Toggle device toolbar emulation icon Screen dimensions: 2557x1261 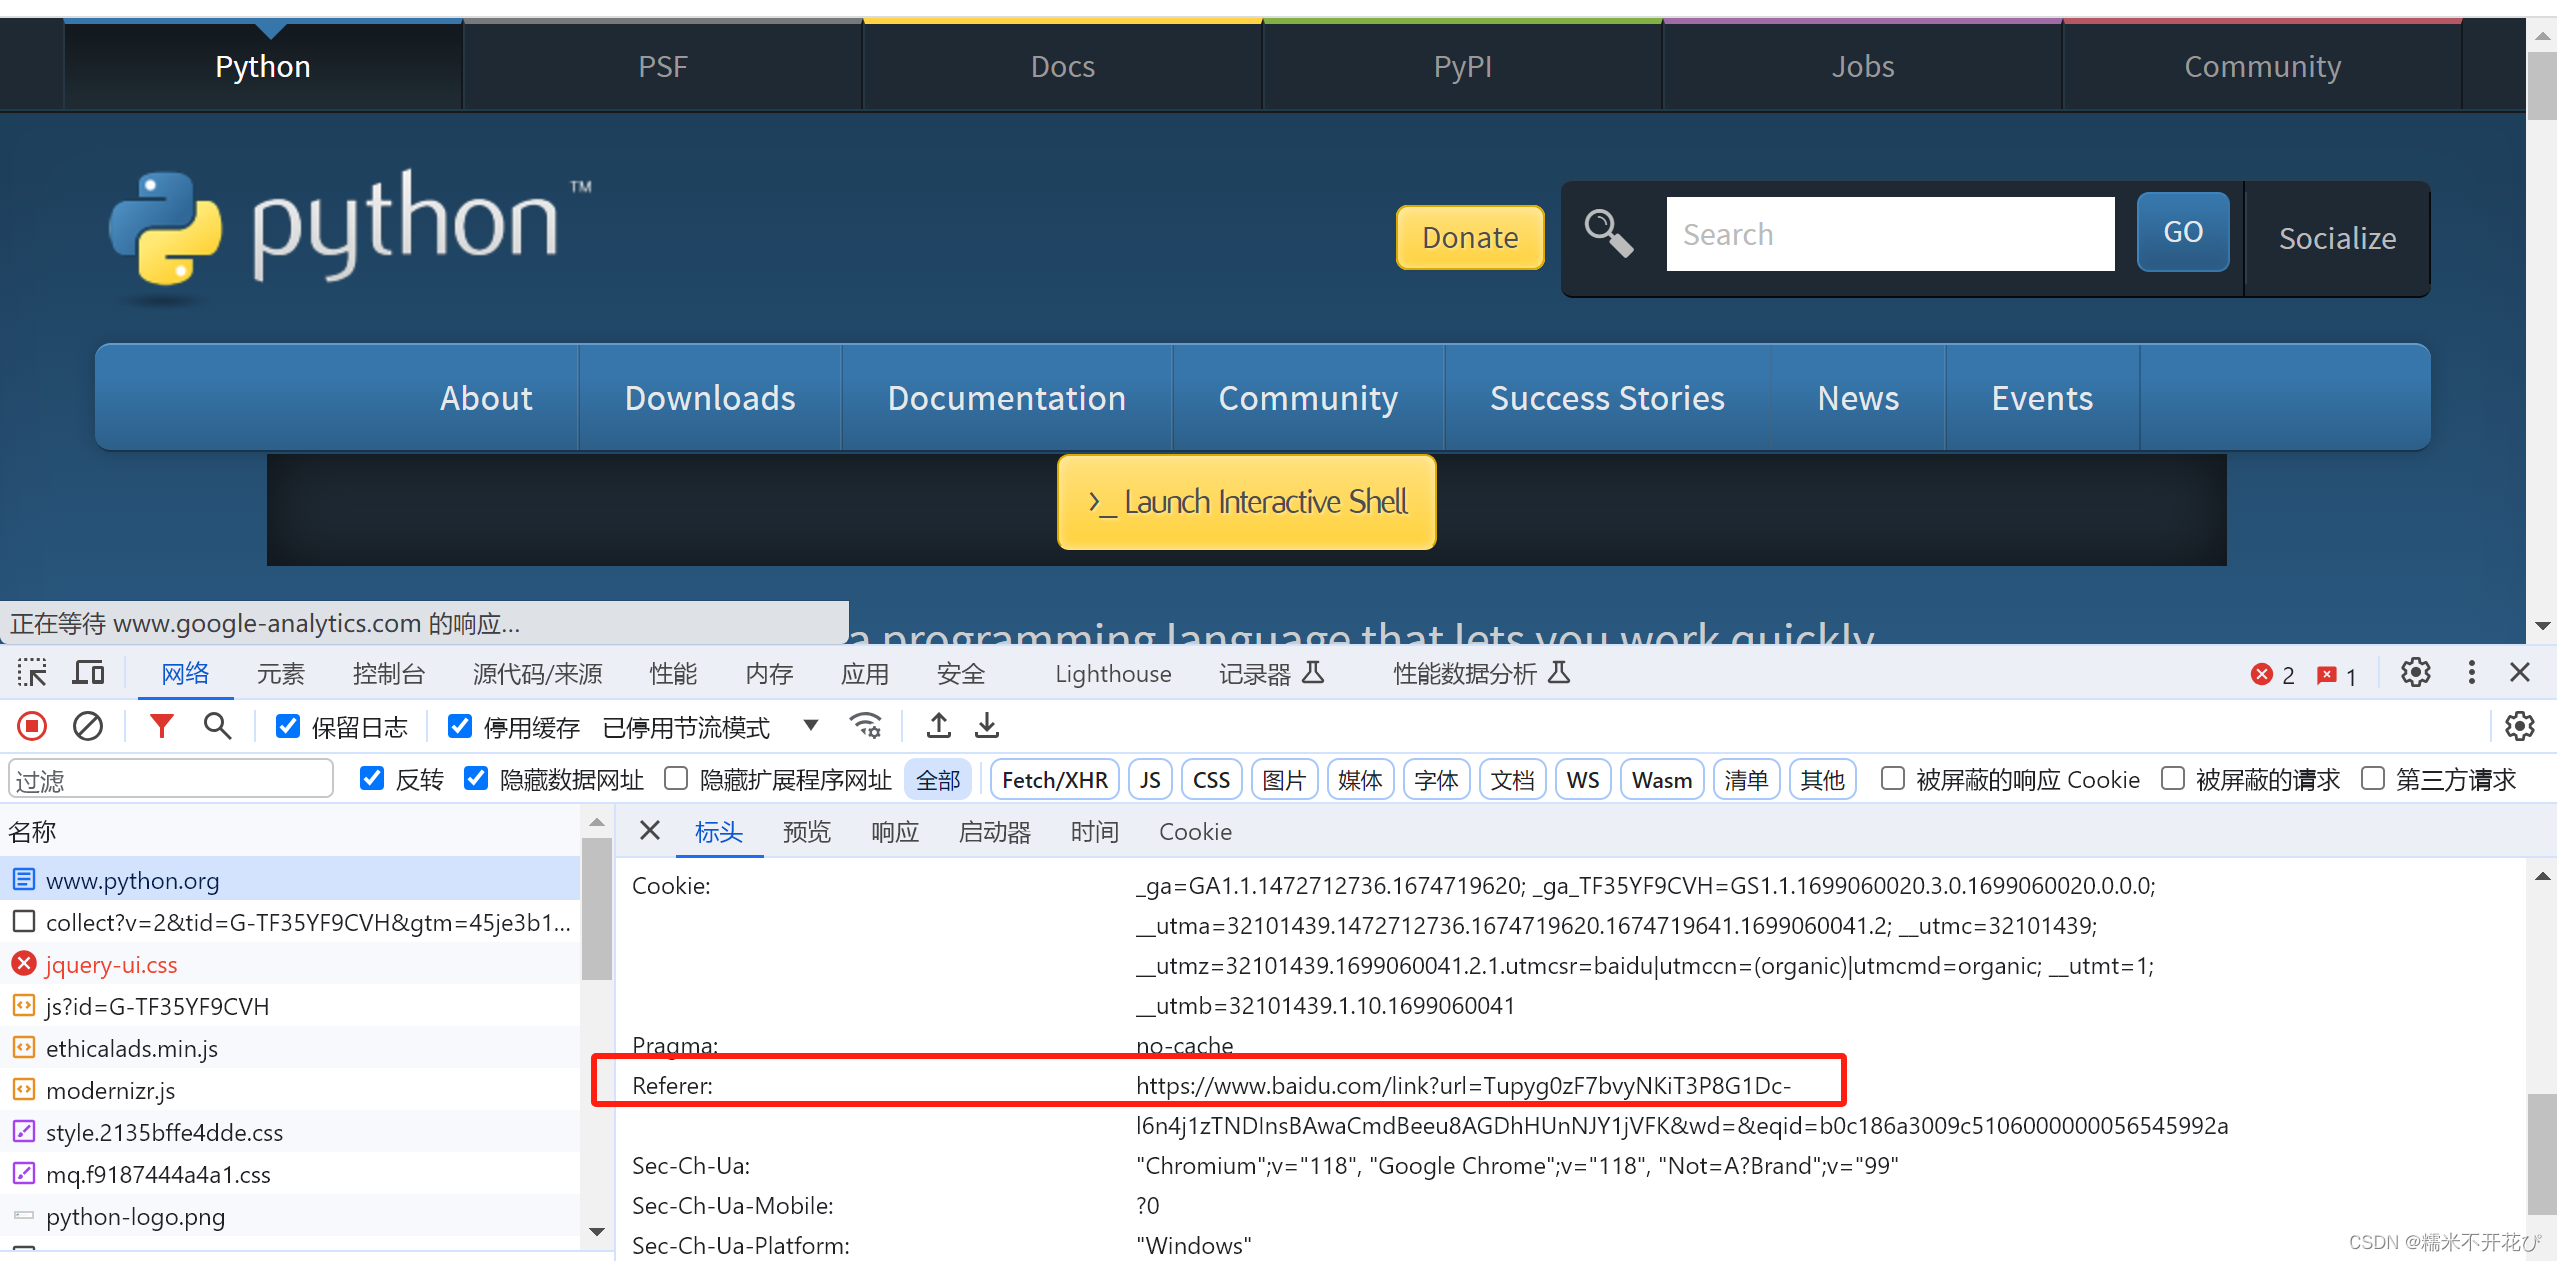88,673
